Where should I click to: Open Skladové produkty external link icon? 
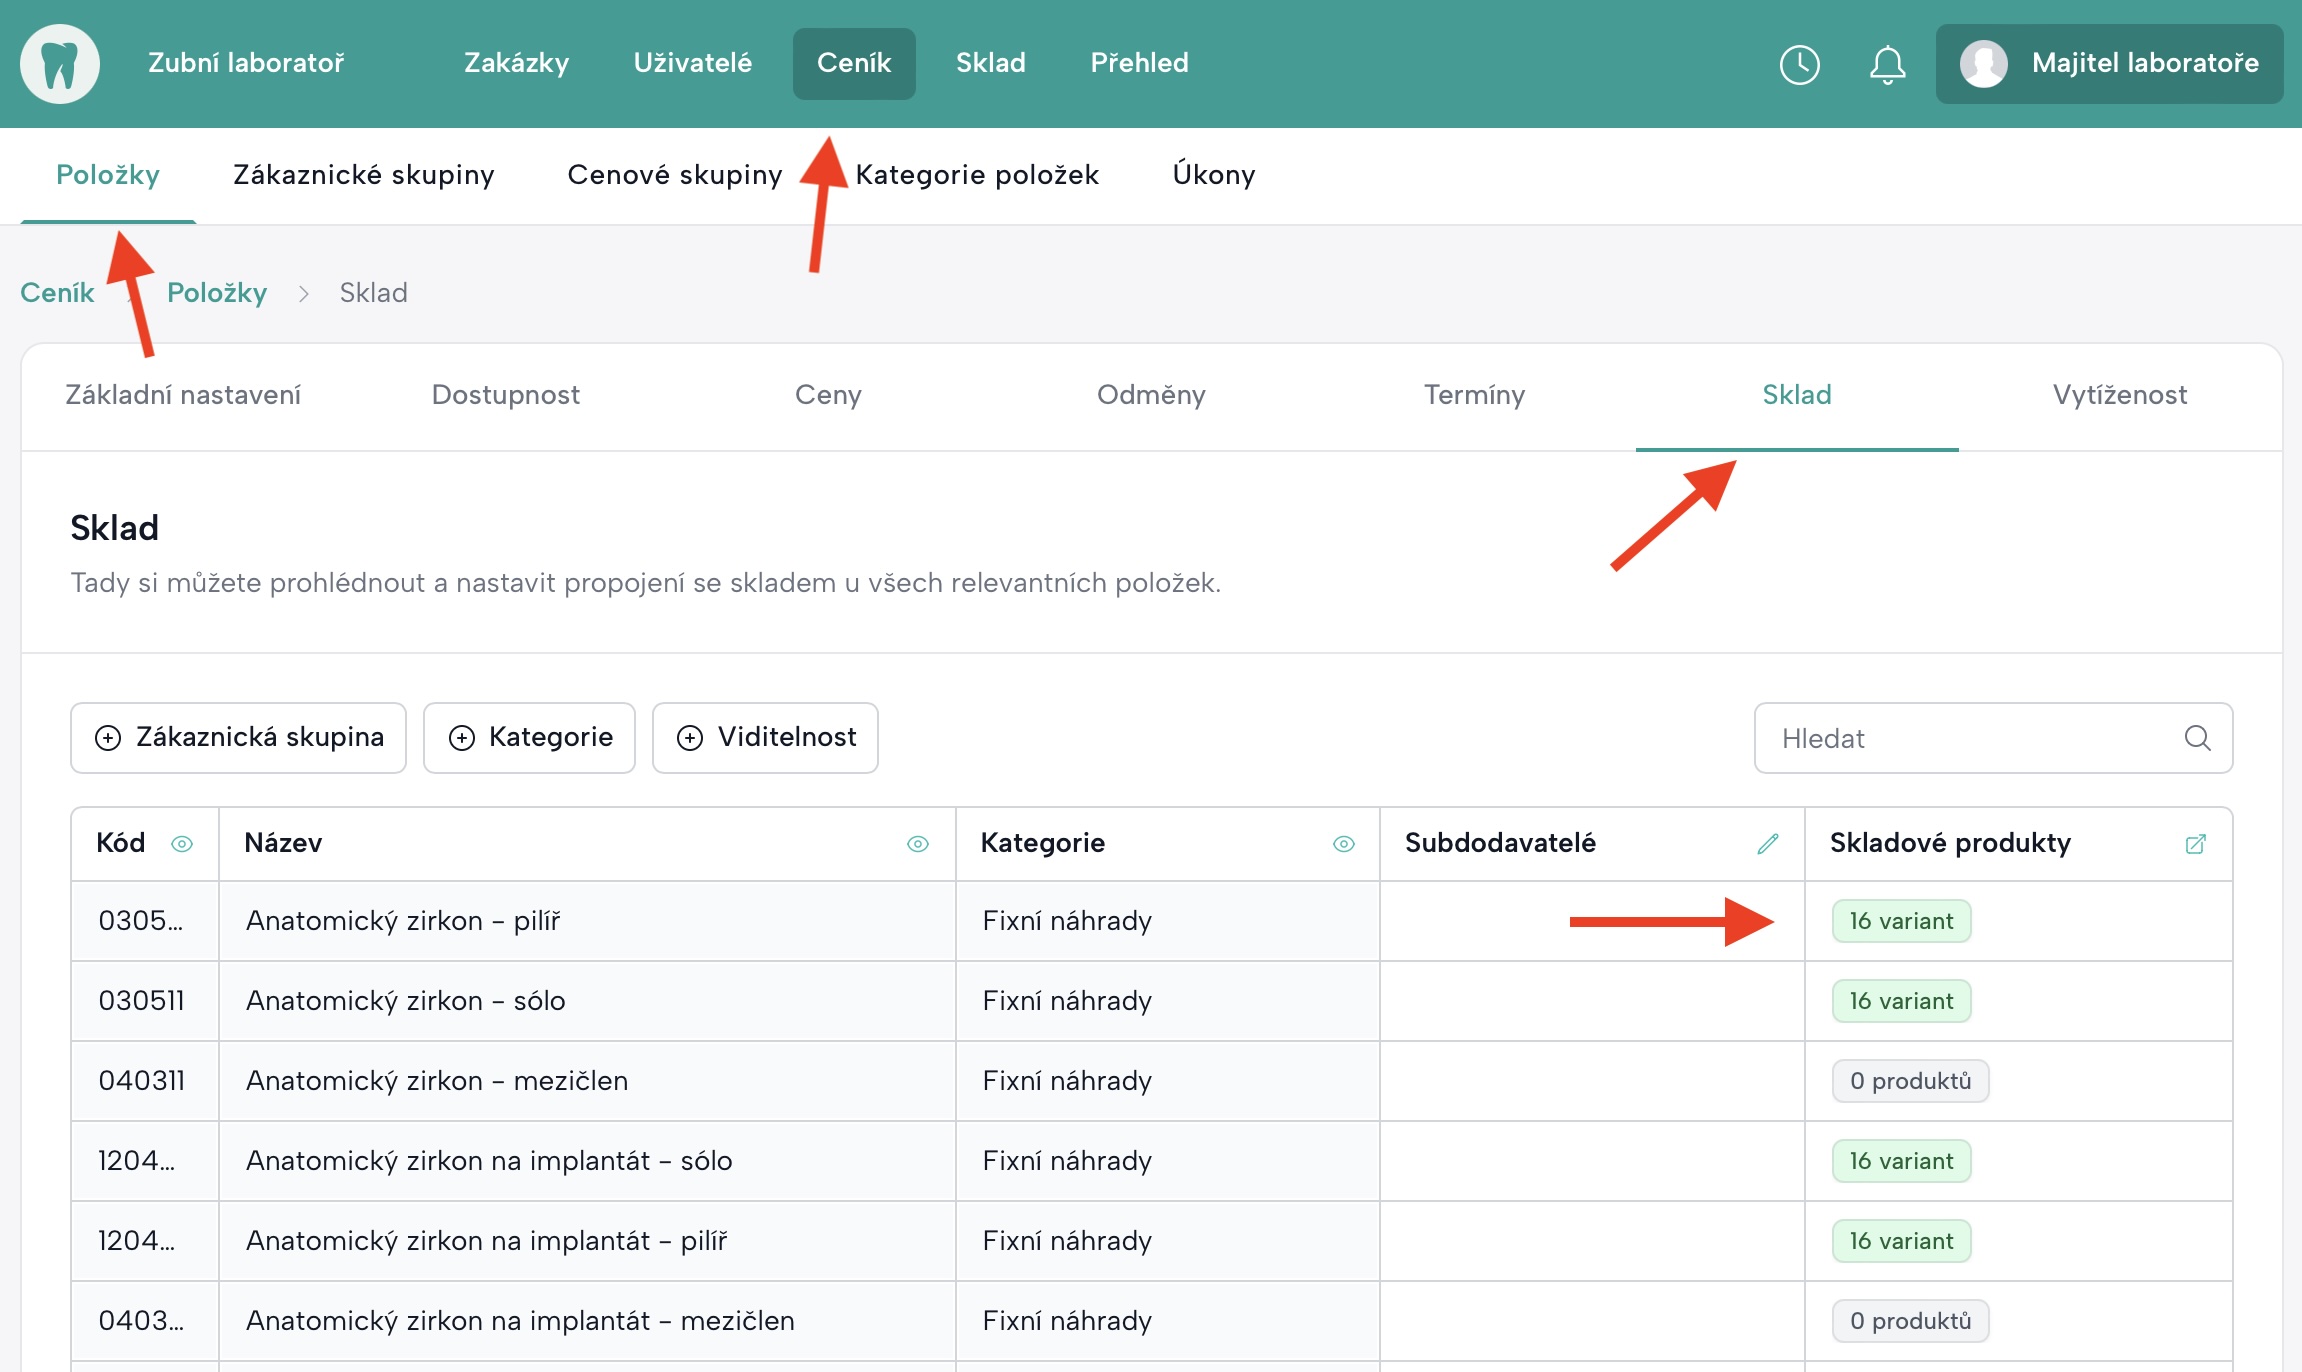click(2195, 843)
